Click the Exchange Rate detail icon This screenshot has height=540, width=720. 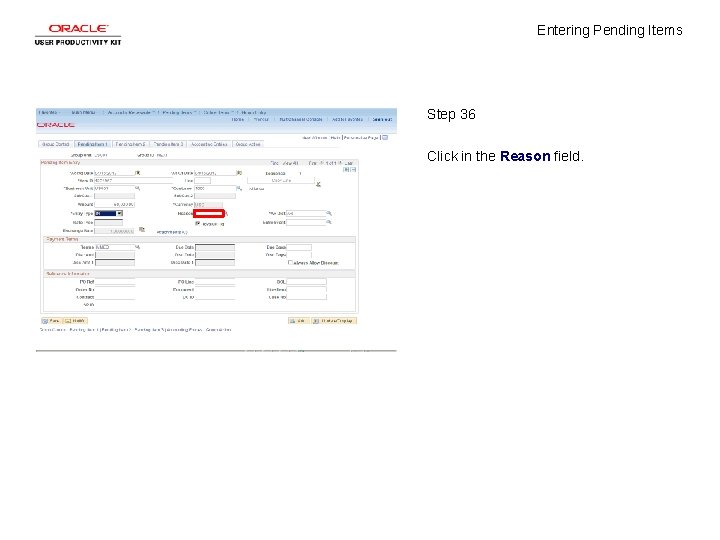(x=142, y=230)
